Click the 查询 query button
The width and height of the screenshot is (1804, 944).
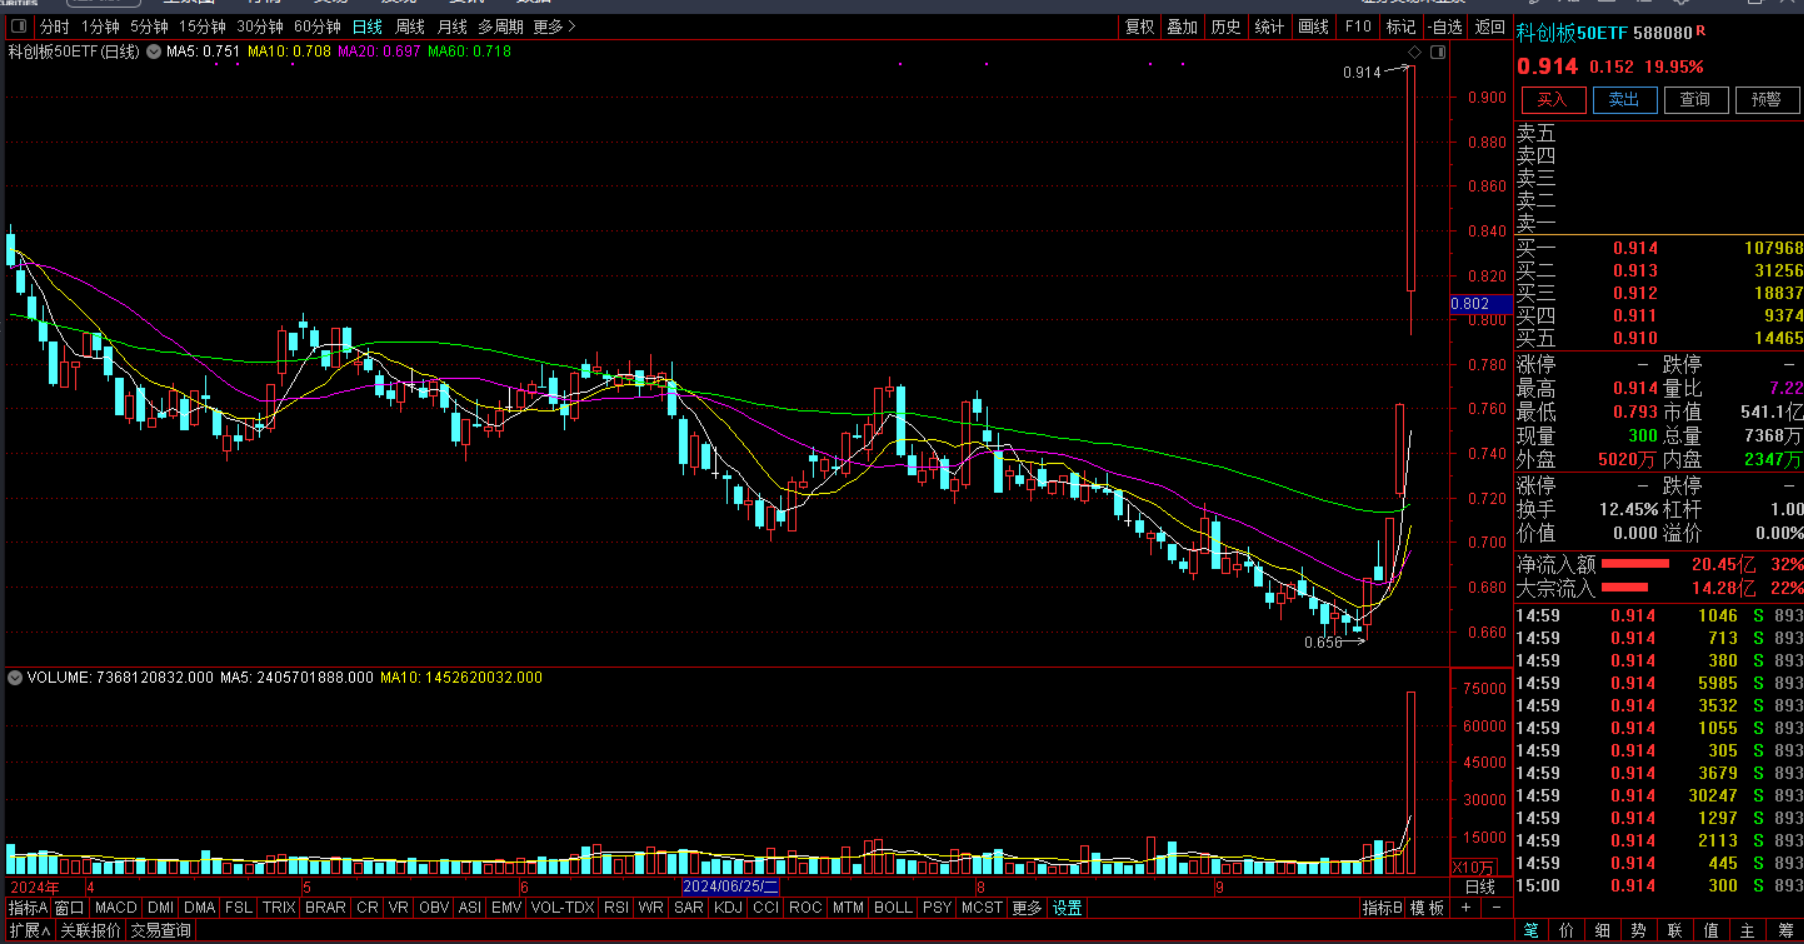(1695, 100)
